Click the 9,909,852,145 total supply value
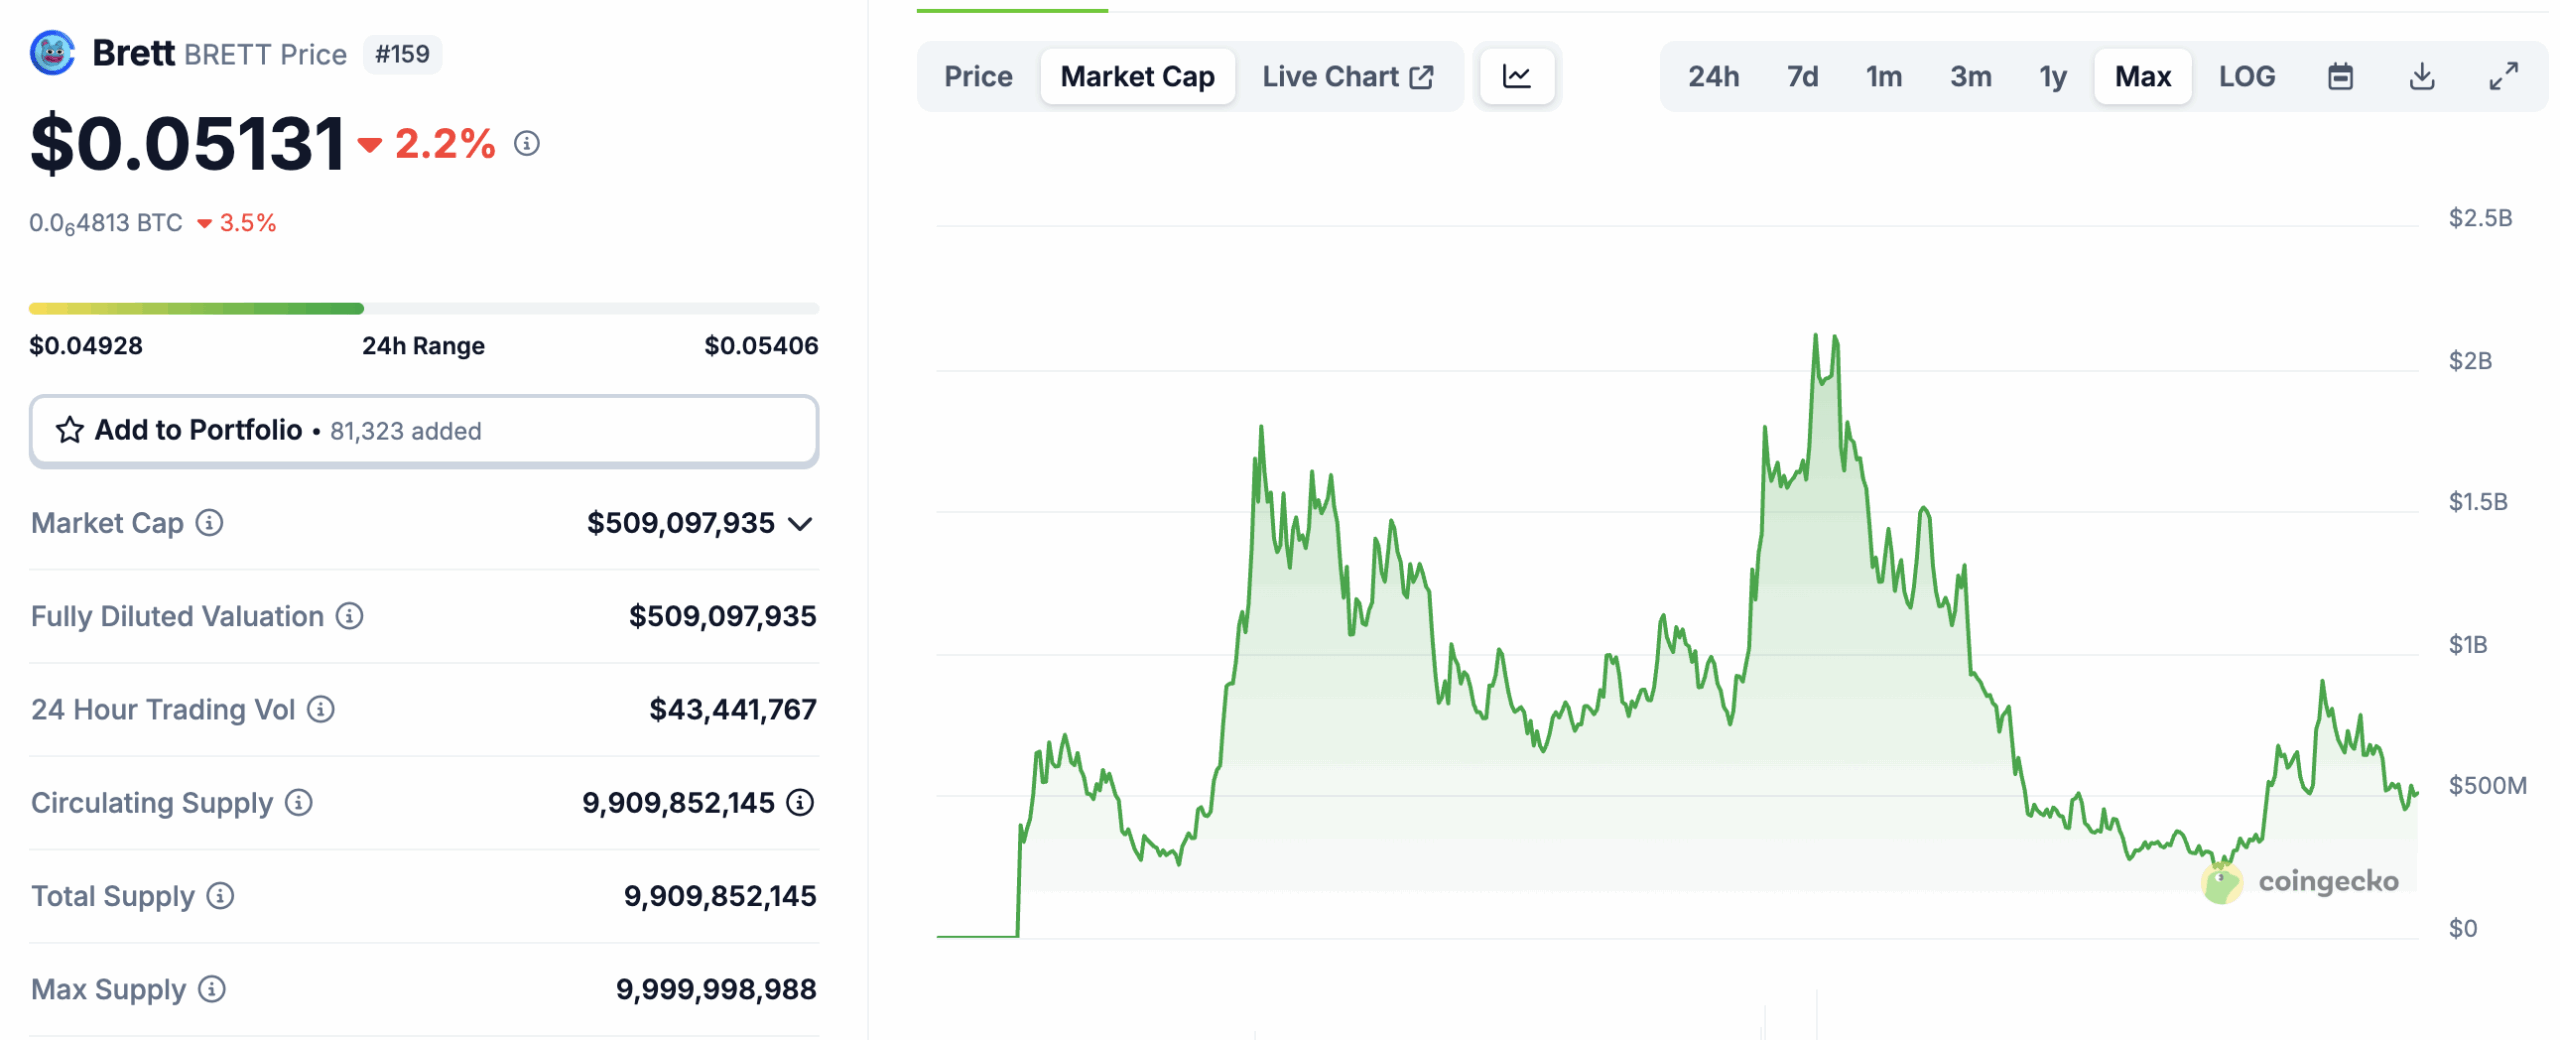 point(720,896)
